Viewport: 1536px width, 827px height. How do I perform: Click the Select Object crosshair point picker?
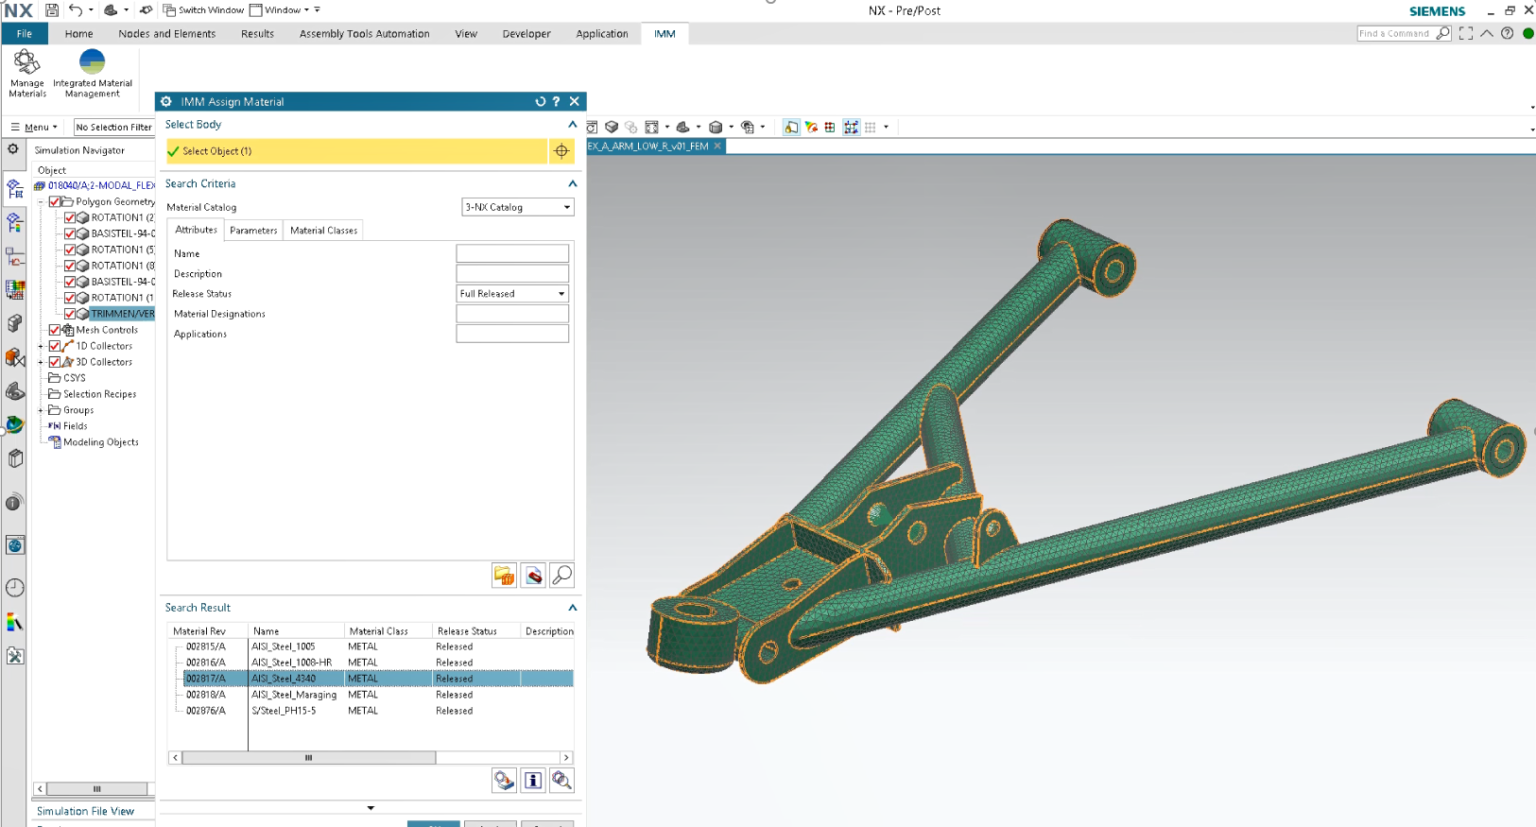(x=561, y=151)
